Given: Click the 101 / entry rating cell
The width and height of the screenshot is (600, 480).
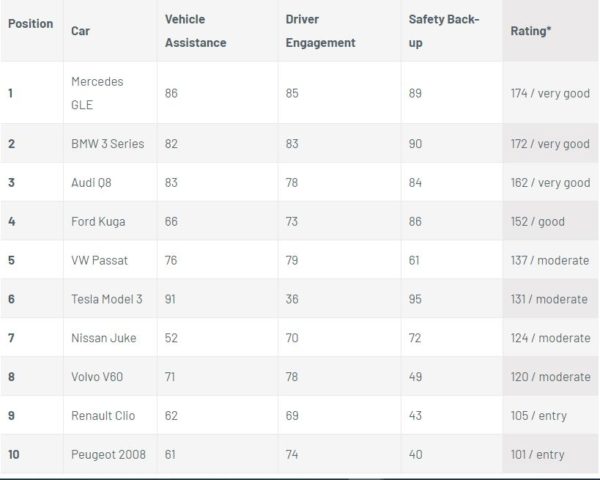Looking at the screenshot, I should click(x=537, y=454).
